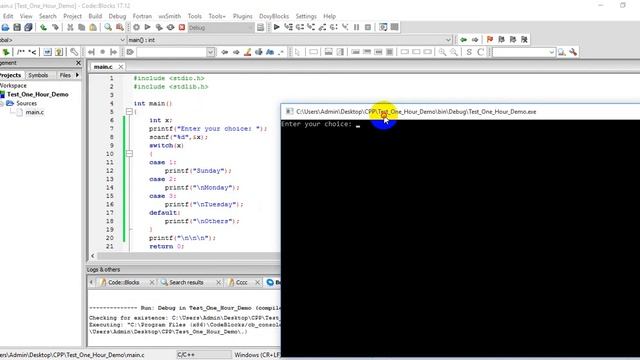Open the Debug menu
The height and width of the screenshot is (360, 640).
point(117,16)
